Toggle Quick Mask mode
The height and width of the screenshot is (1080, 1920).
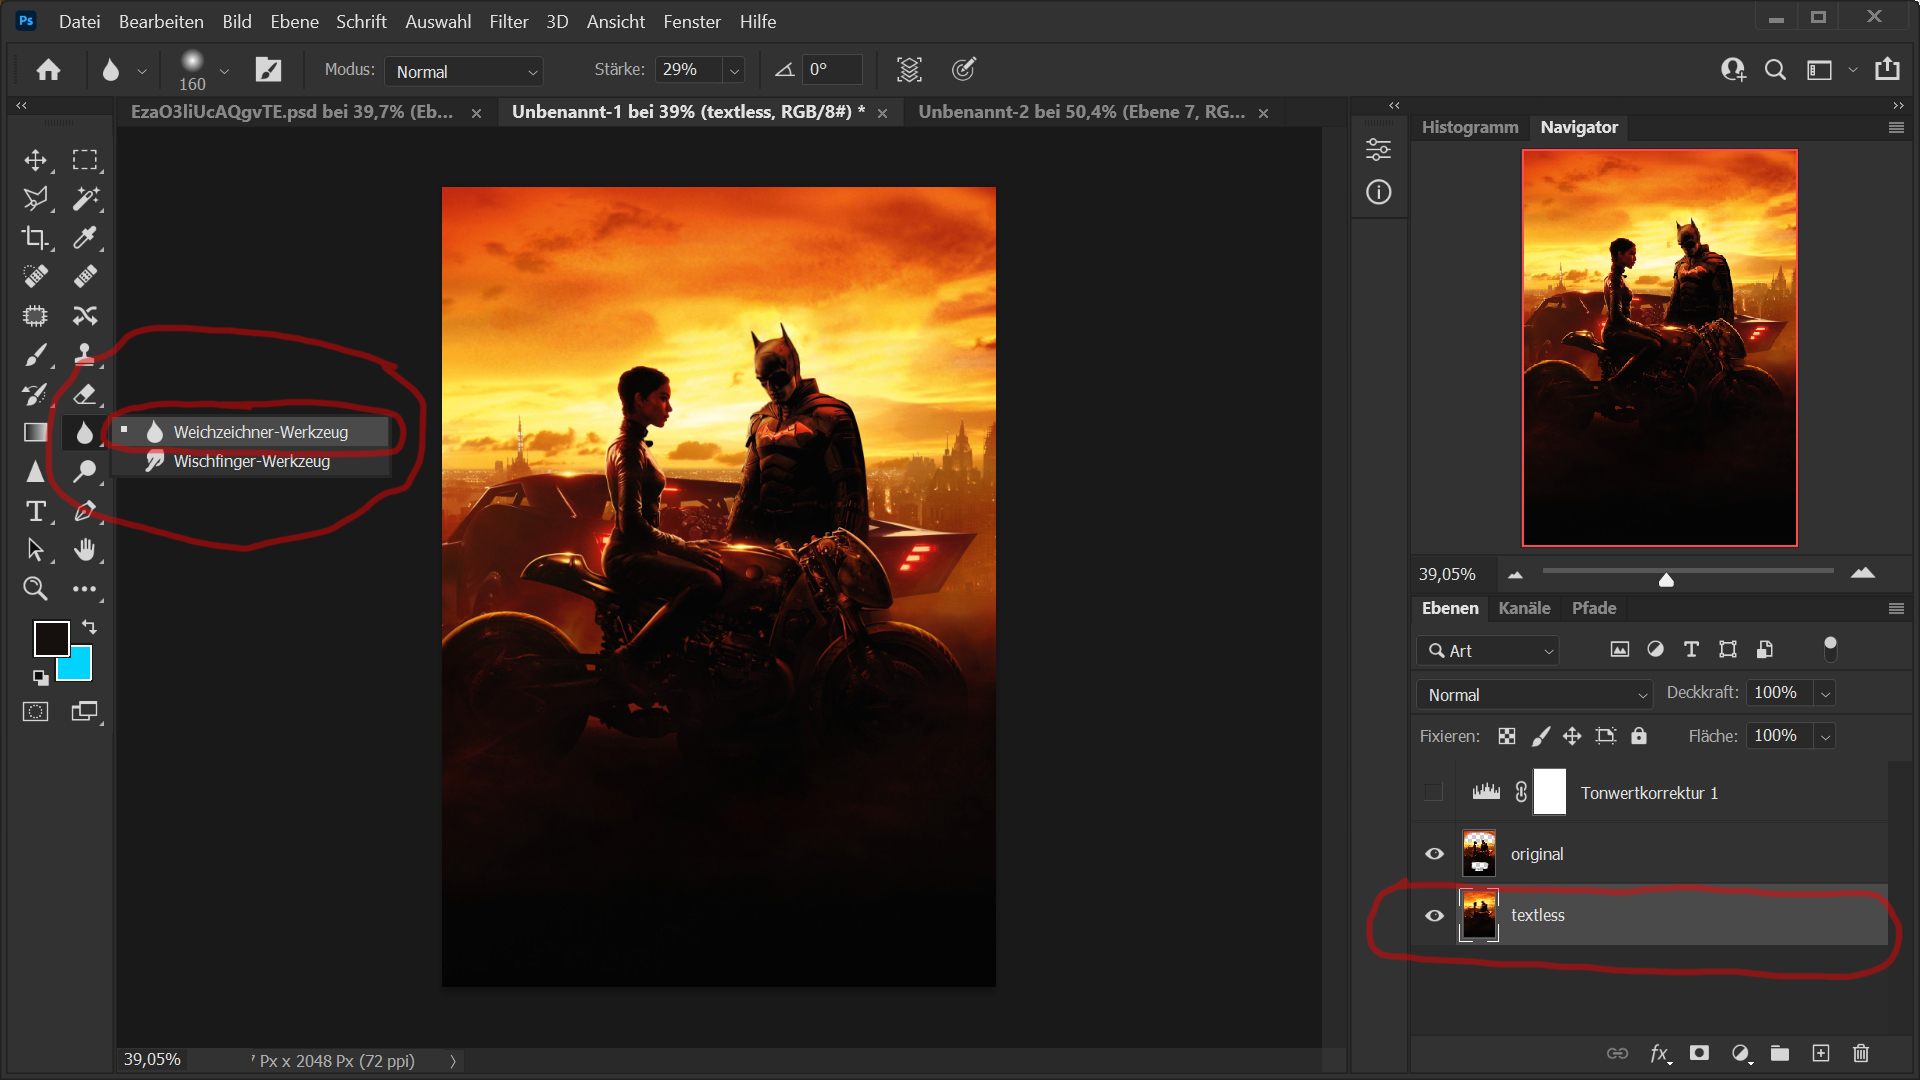[36, 712]
